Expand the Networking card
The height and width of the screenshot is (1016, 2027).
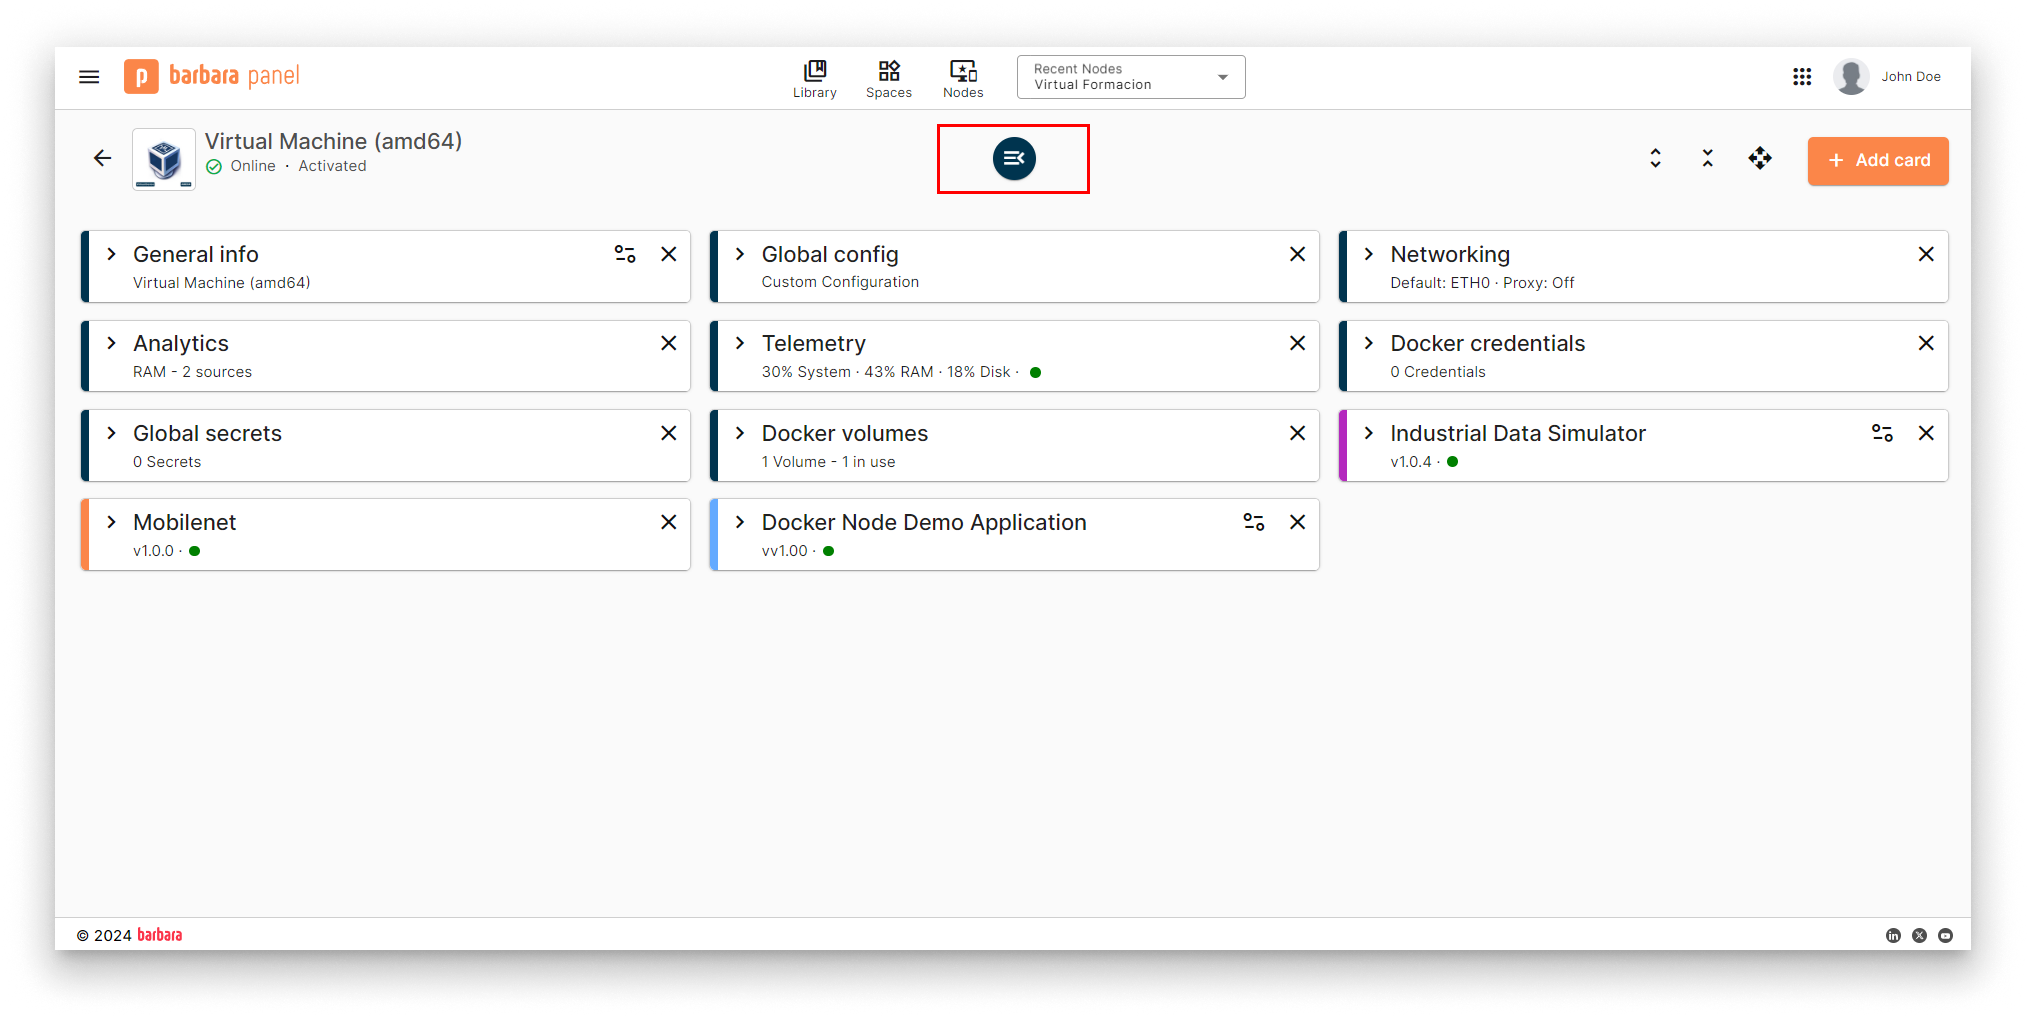[1369, 254]
